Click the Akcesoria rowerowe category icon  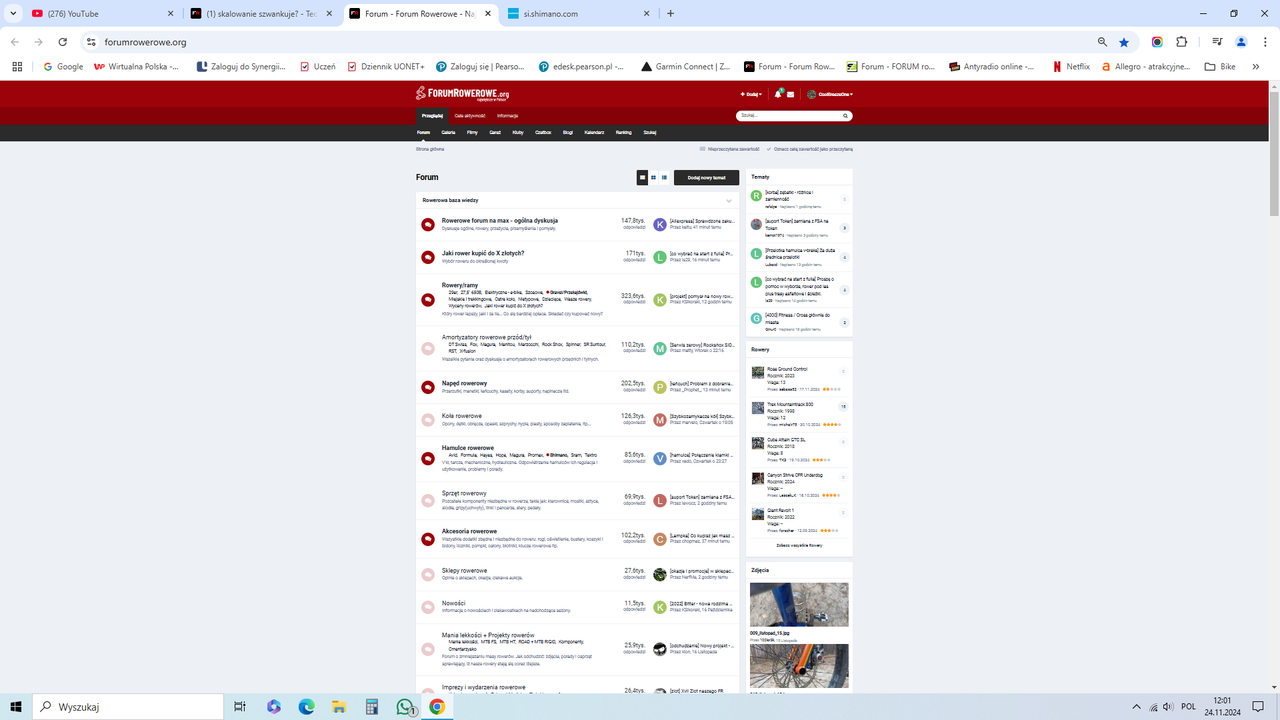(428, 539)
